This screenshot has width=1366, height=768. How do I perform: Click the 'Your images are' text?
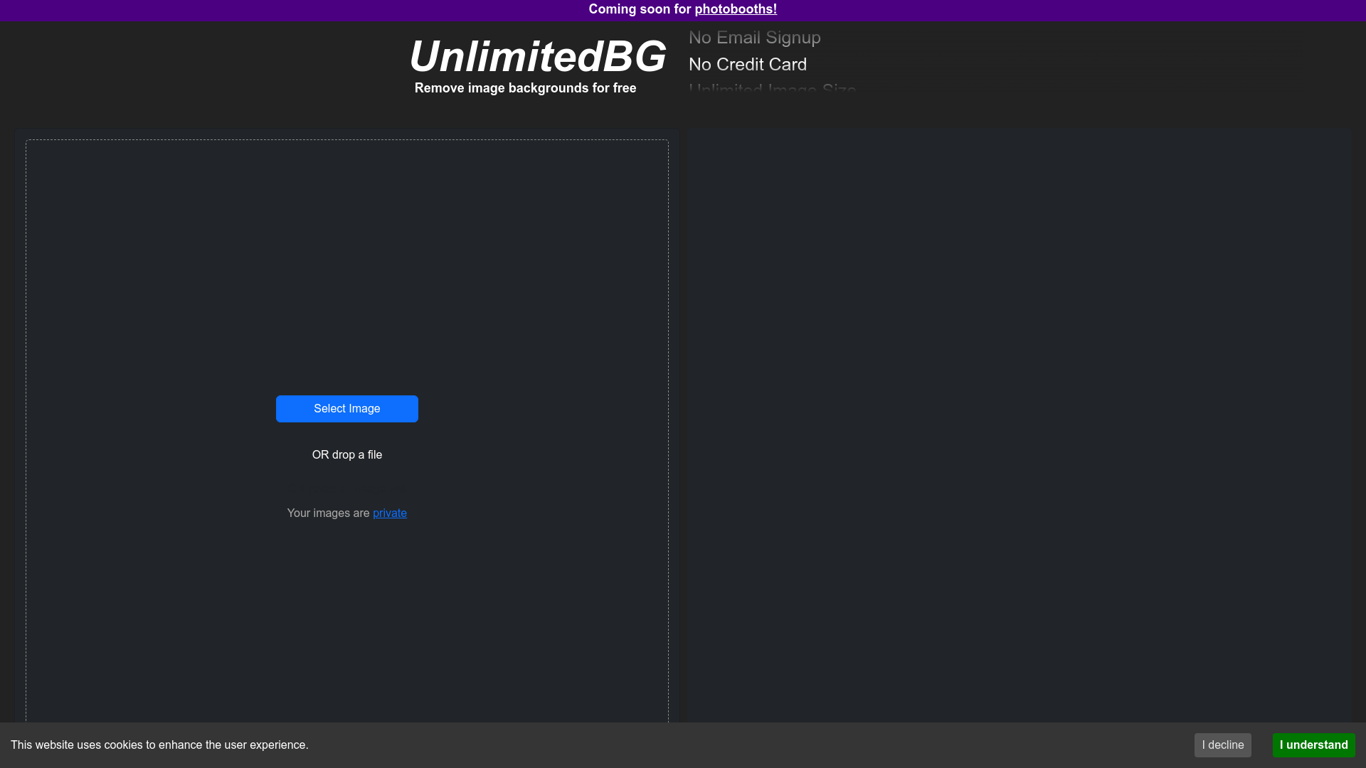pos(328,513)
